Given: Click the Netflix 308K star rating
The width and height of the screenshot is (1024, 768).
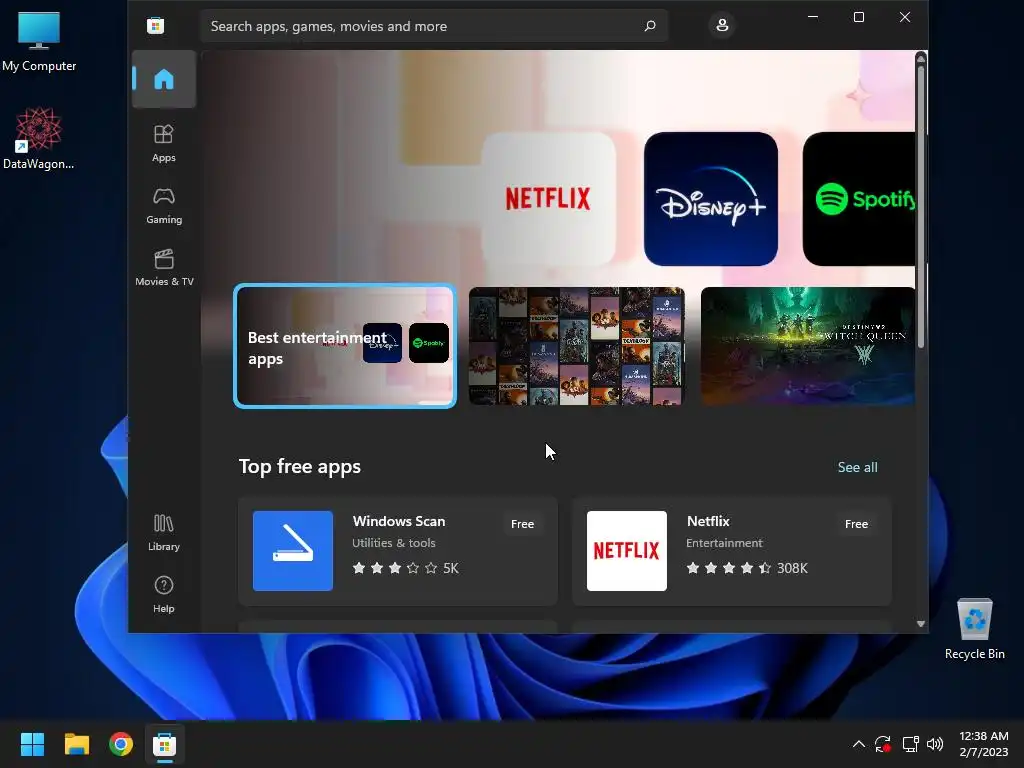Looking at the screenshot, I should [747, 568].
